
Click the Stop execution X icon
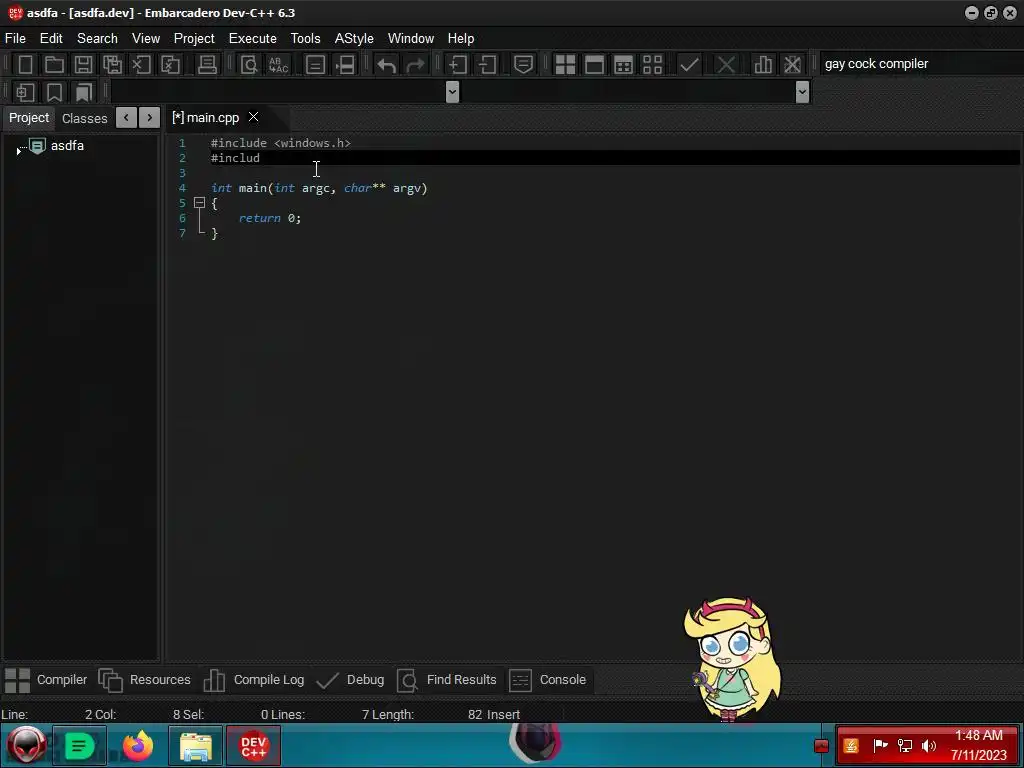(726, 65)
